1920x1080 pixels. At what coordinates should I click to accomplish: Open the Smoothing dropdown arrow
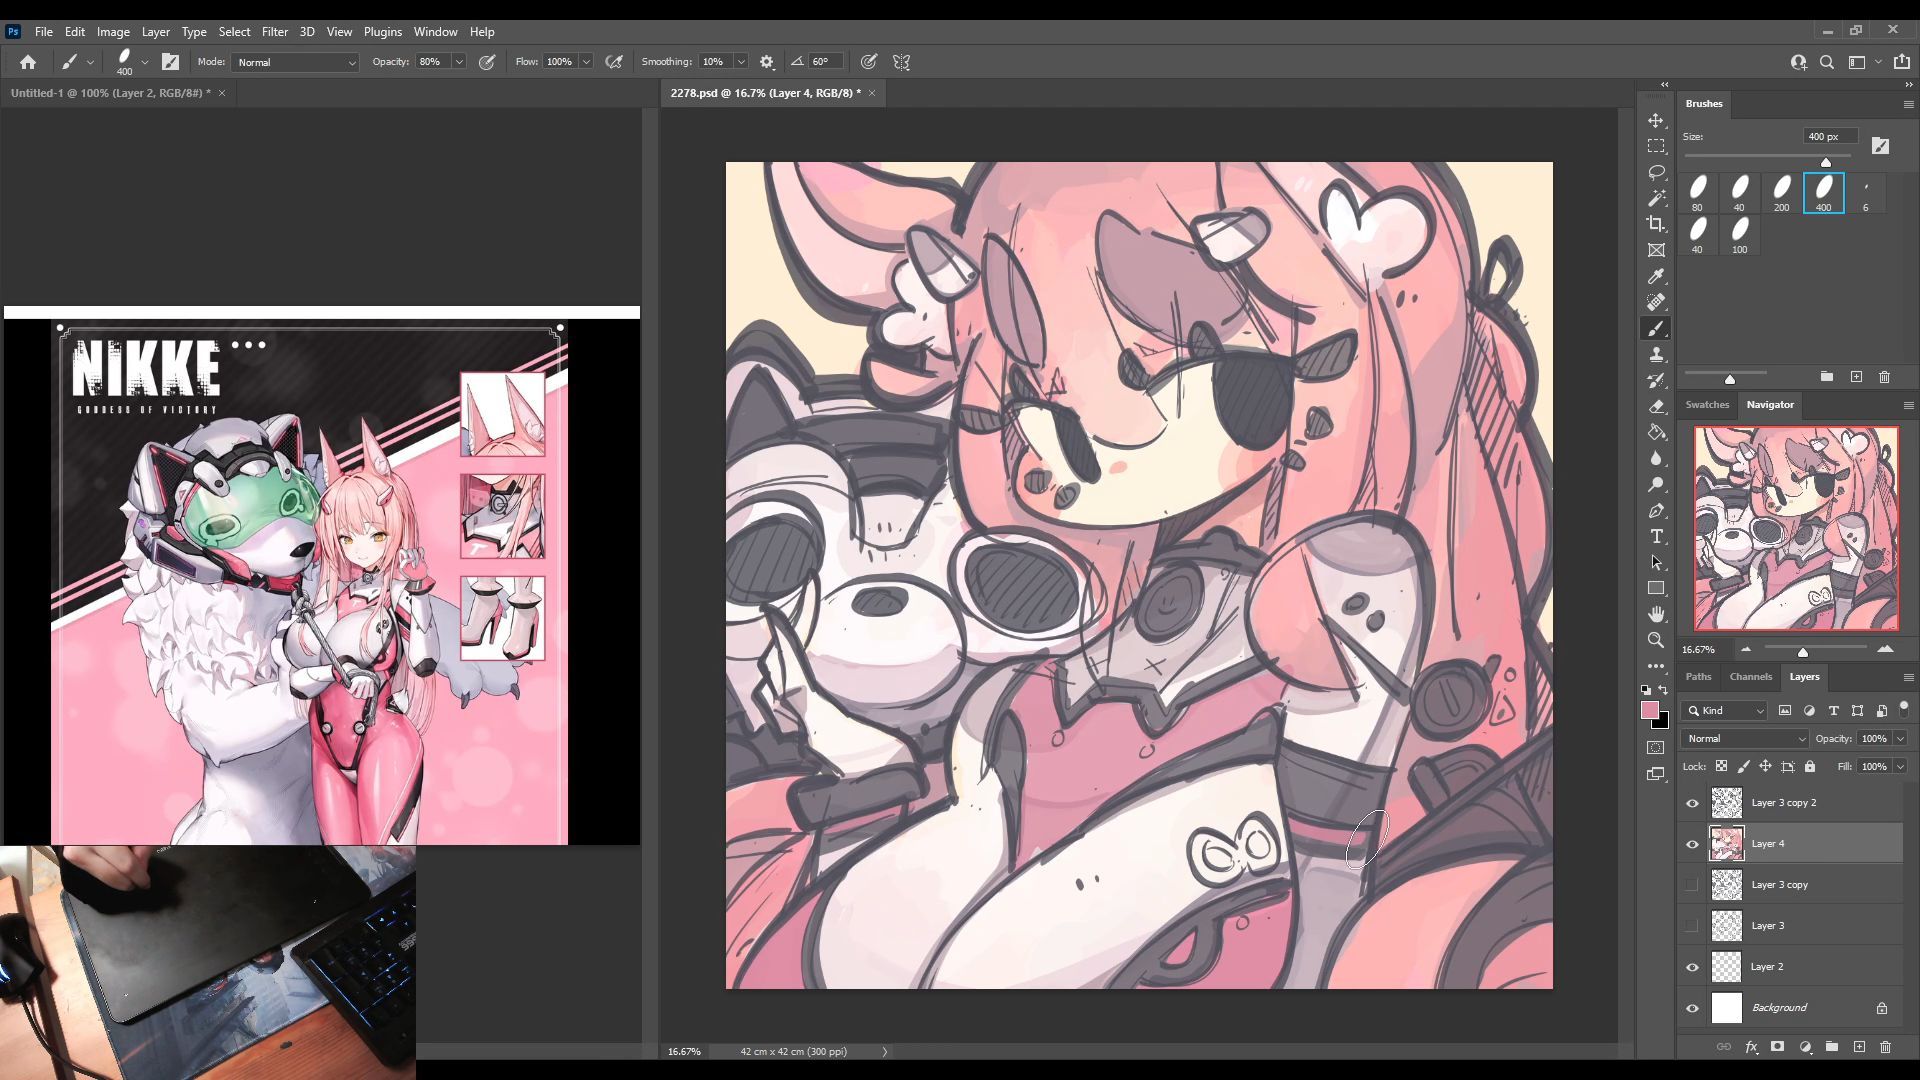741,62
